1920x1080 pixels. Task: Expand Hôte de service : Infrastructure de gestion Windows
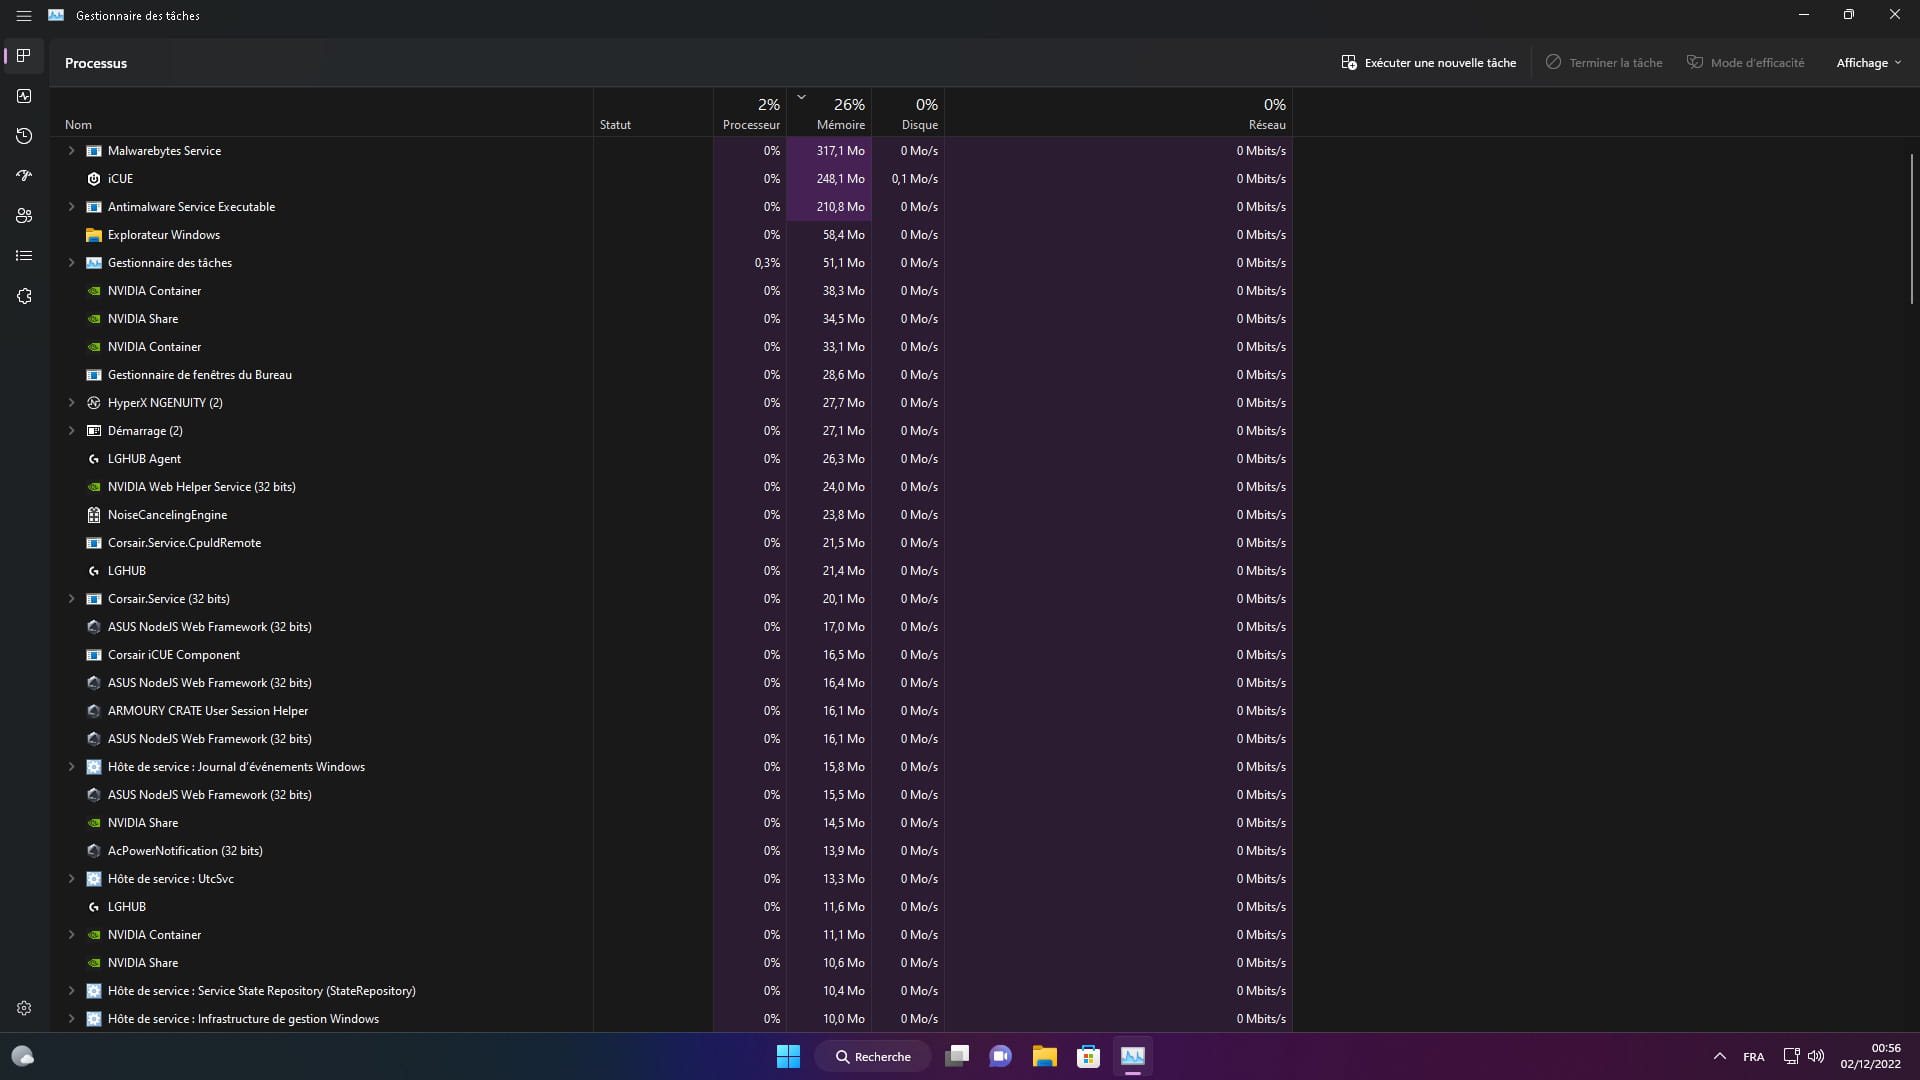coord(71,1019)
